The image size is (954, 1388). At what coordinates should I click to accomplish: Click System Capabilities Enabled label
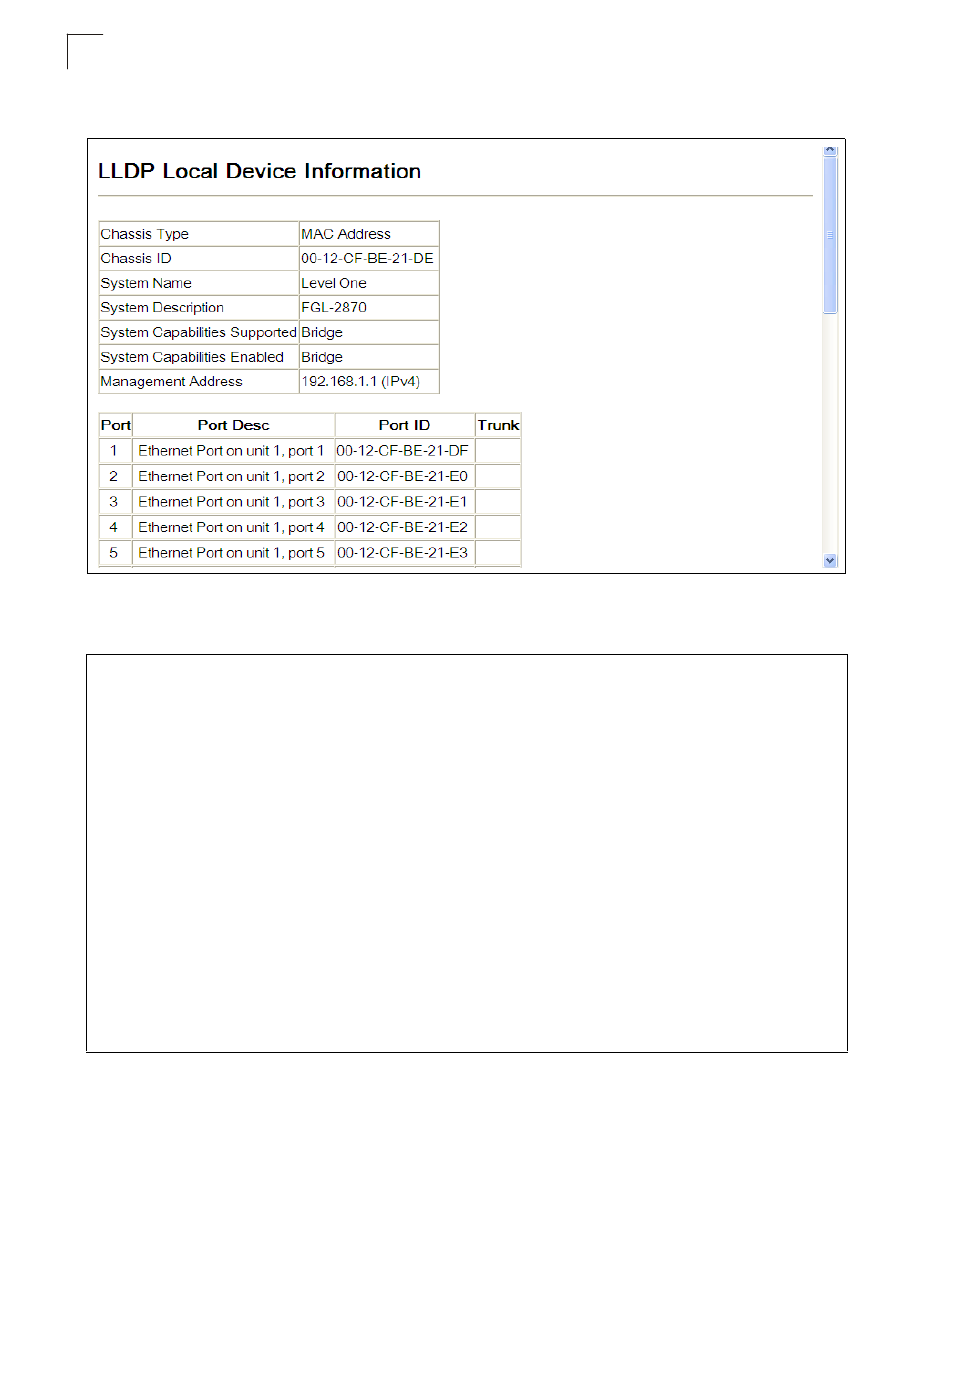coord(192,357)
